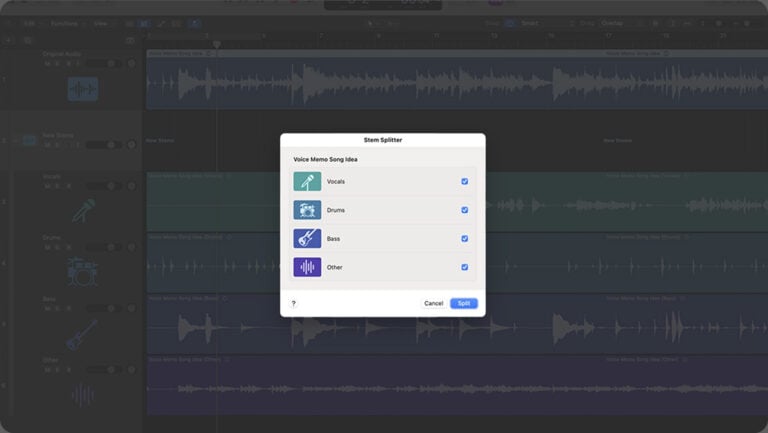Click the Drums track pan knob

point(131,247)
